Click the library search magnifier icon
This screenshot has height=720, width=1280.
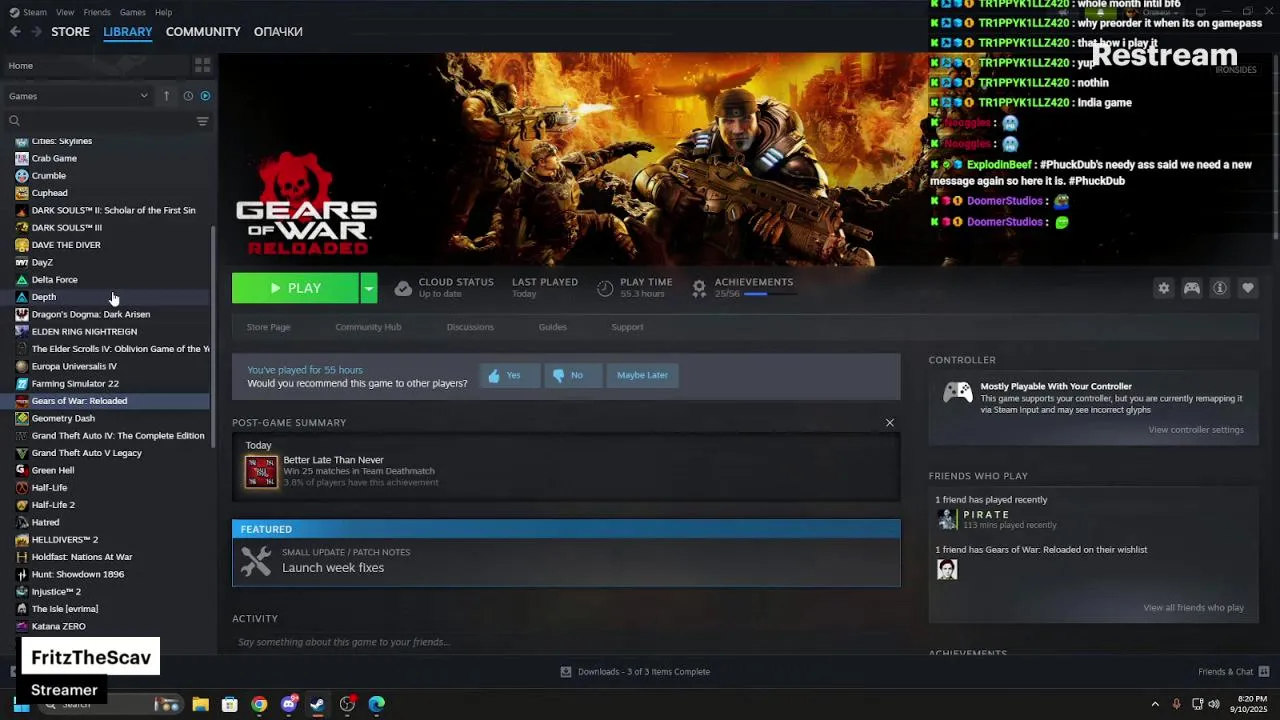[x=14, y=121]
